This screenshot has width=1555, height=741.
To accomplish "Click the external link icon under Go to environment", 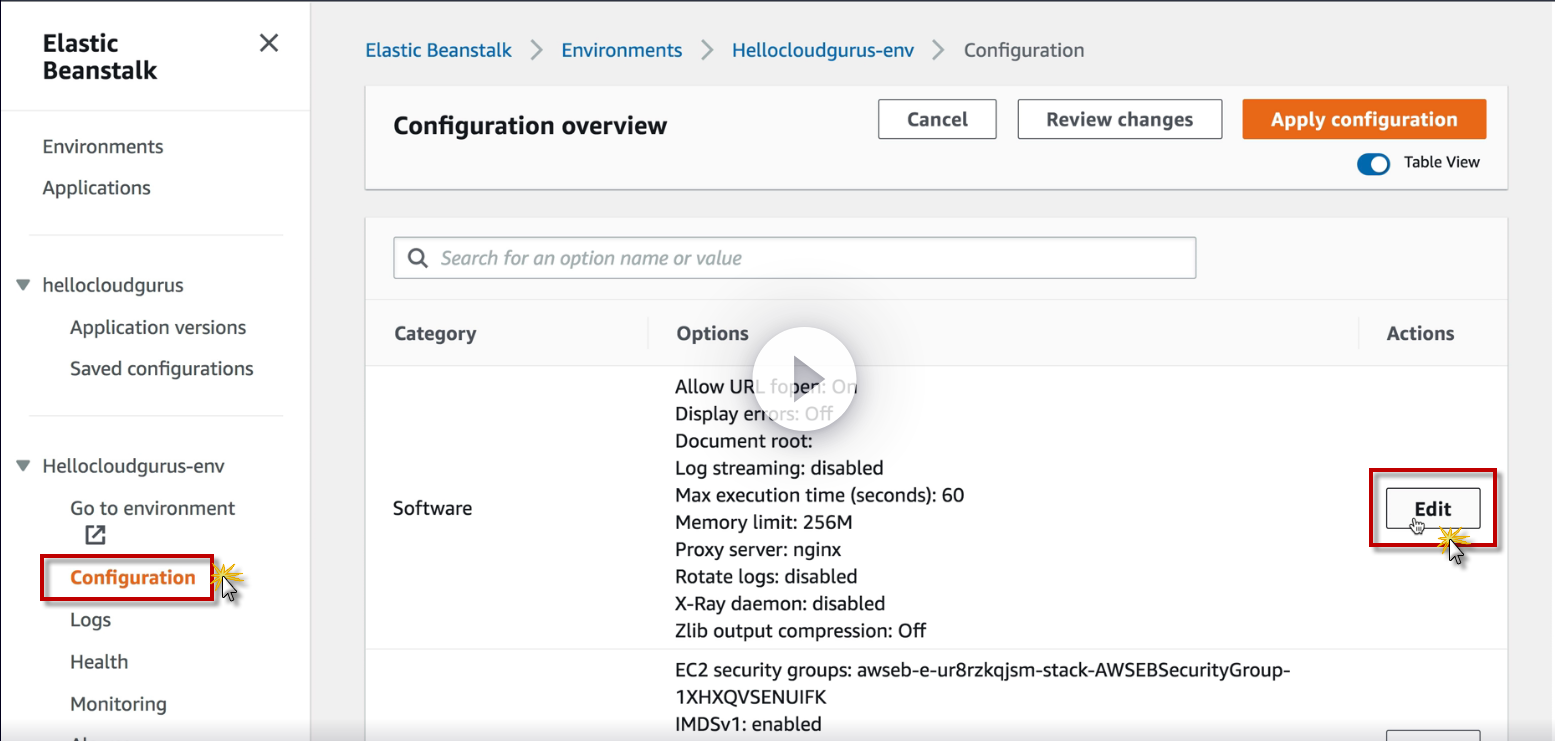I will pyautogui.click(x=95, y=535).
